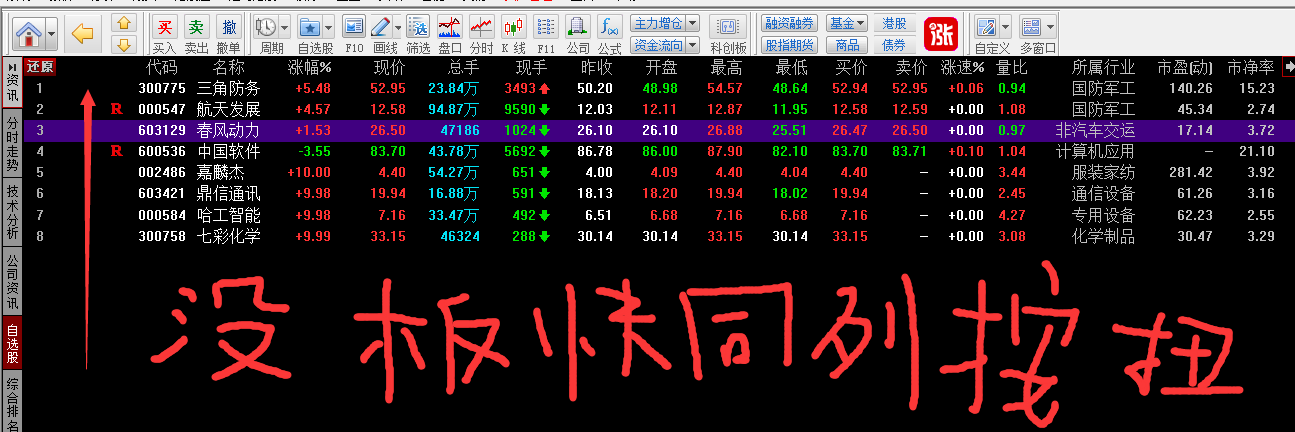The height and width of the screenshot is (432, 1295).
Task: Expand the 周期 dropdown arrow
Action: pyautogui.click(x=286, y=27)
